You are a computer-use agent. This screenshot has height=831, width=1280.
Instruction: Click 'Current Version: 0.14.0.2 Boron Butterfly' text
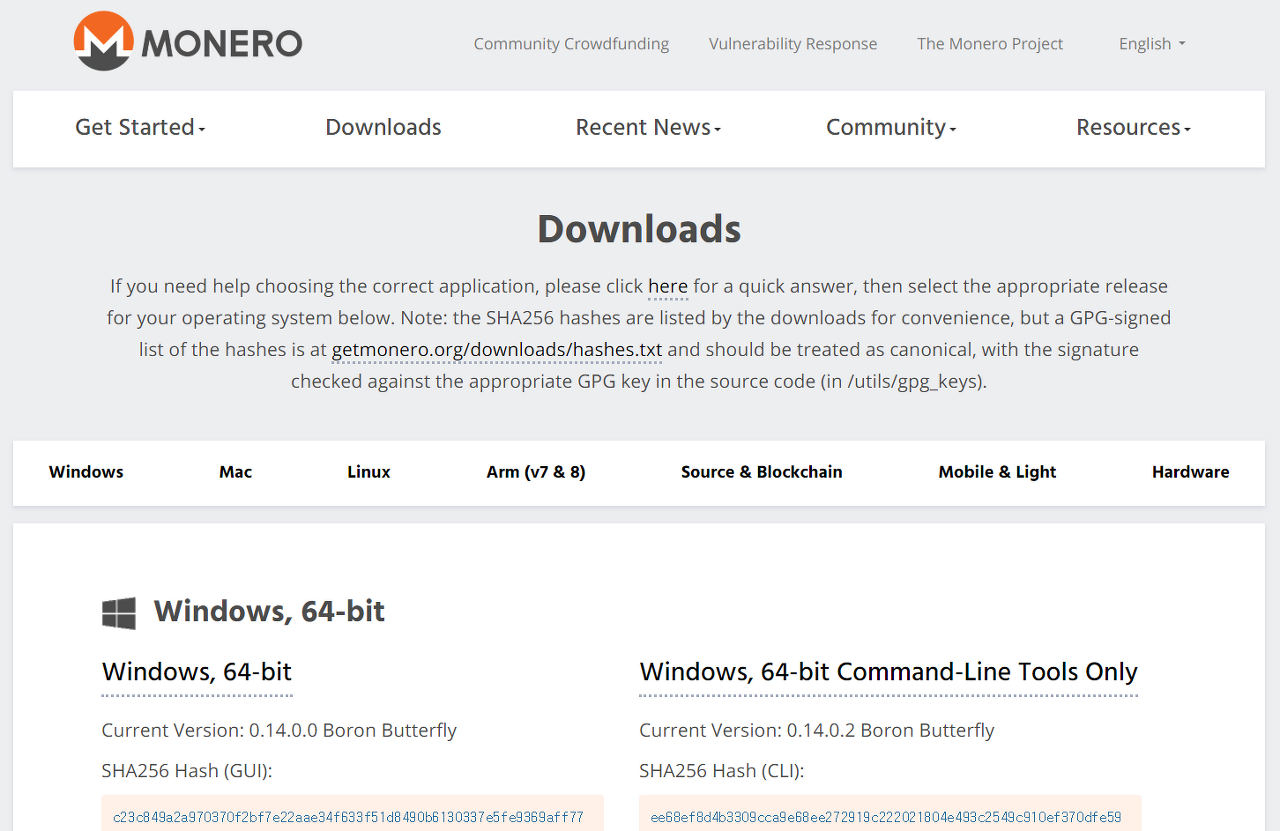pos(817,730)
